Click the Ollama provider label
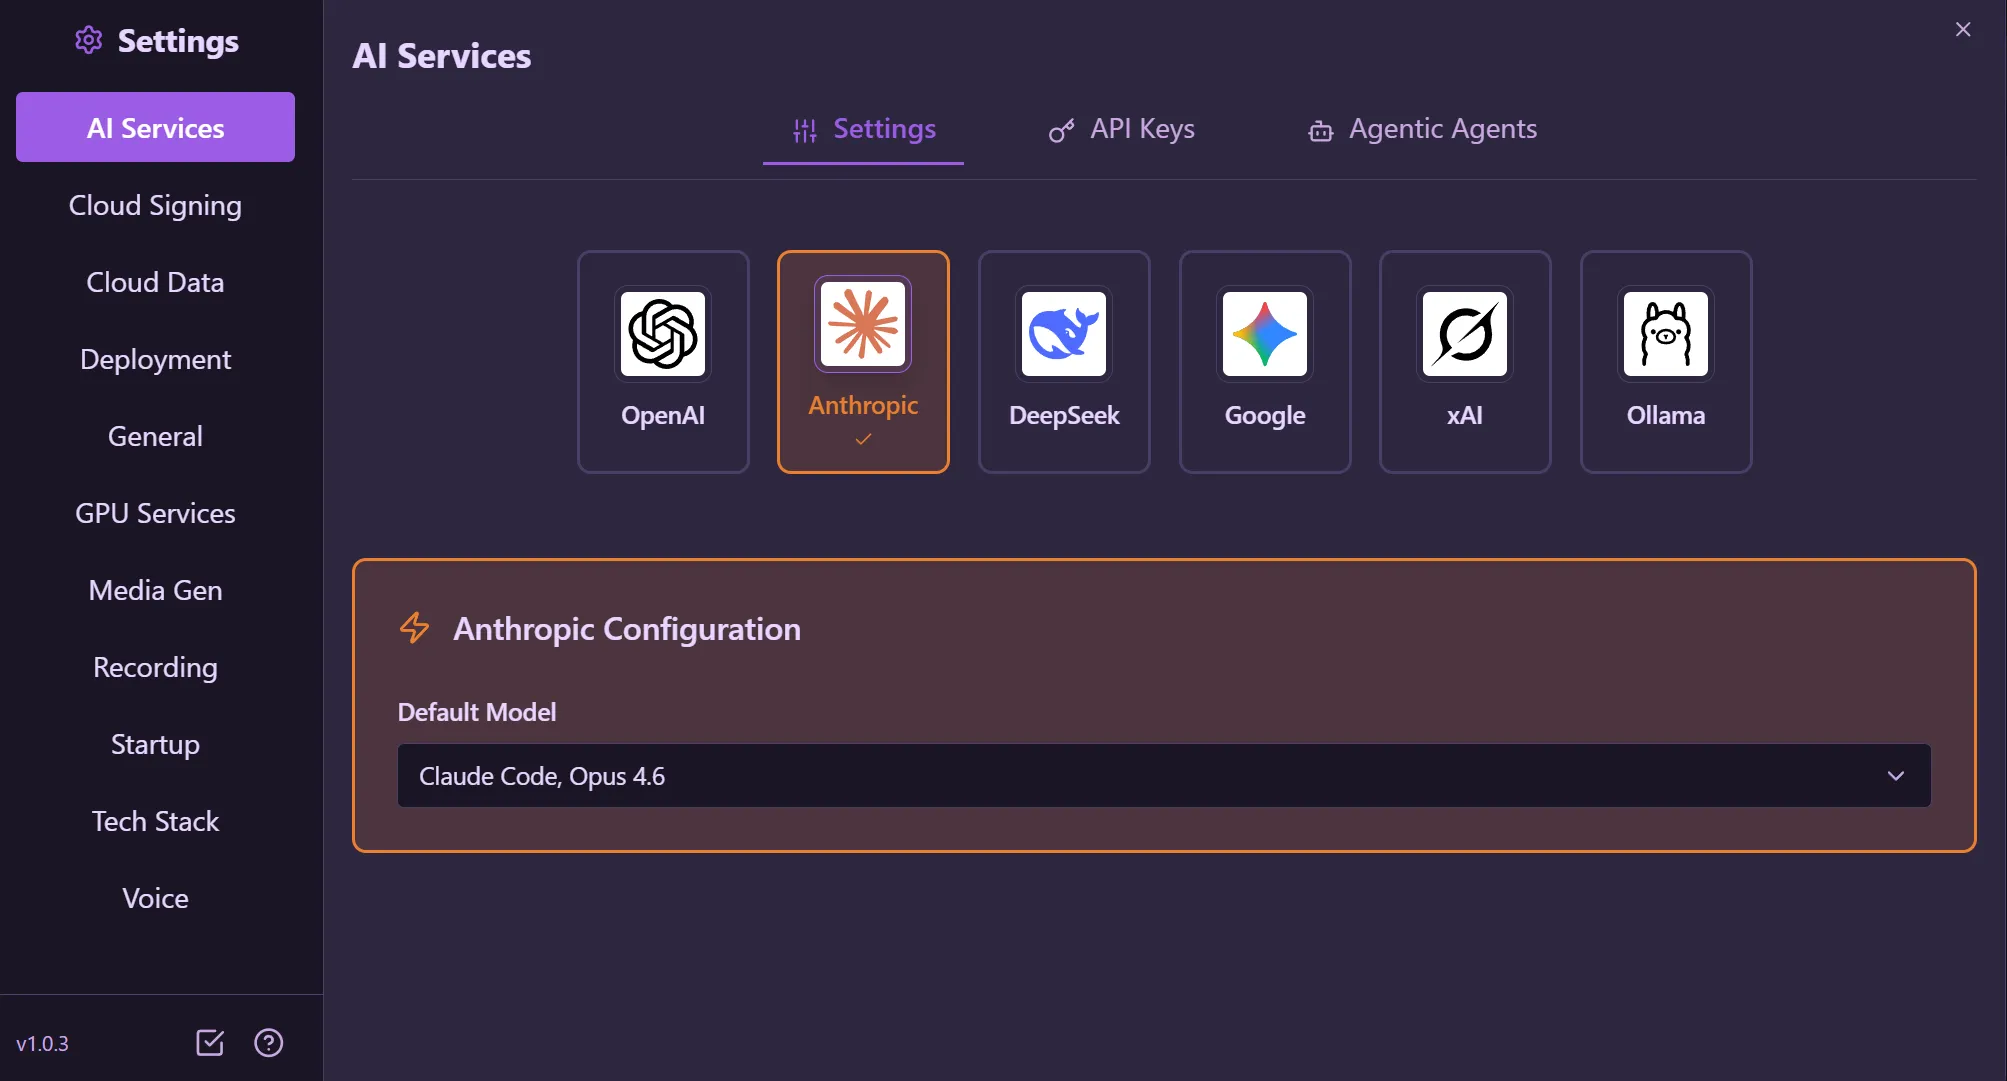 [x=1666, y=415]
